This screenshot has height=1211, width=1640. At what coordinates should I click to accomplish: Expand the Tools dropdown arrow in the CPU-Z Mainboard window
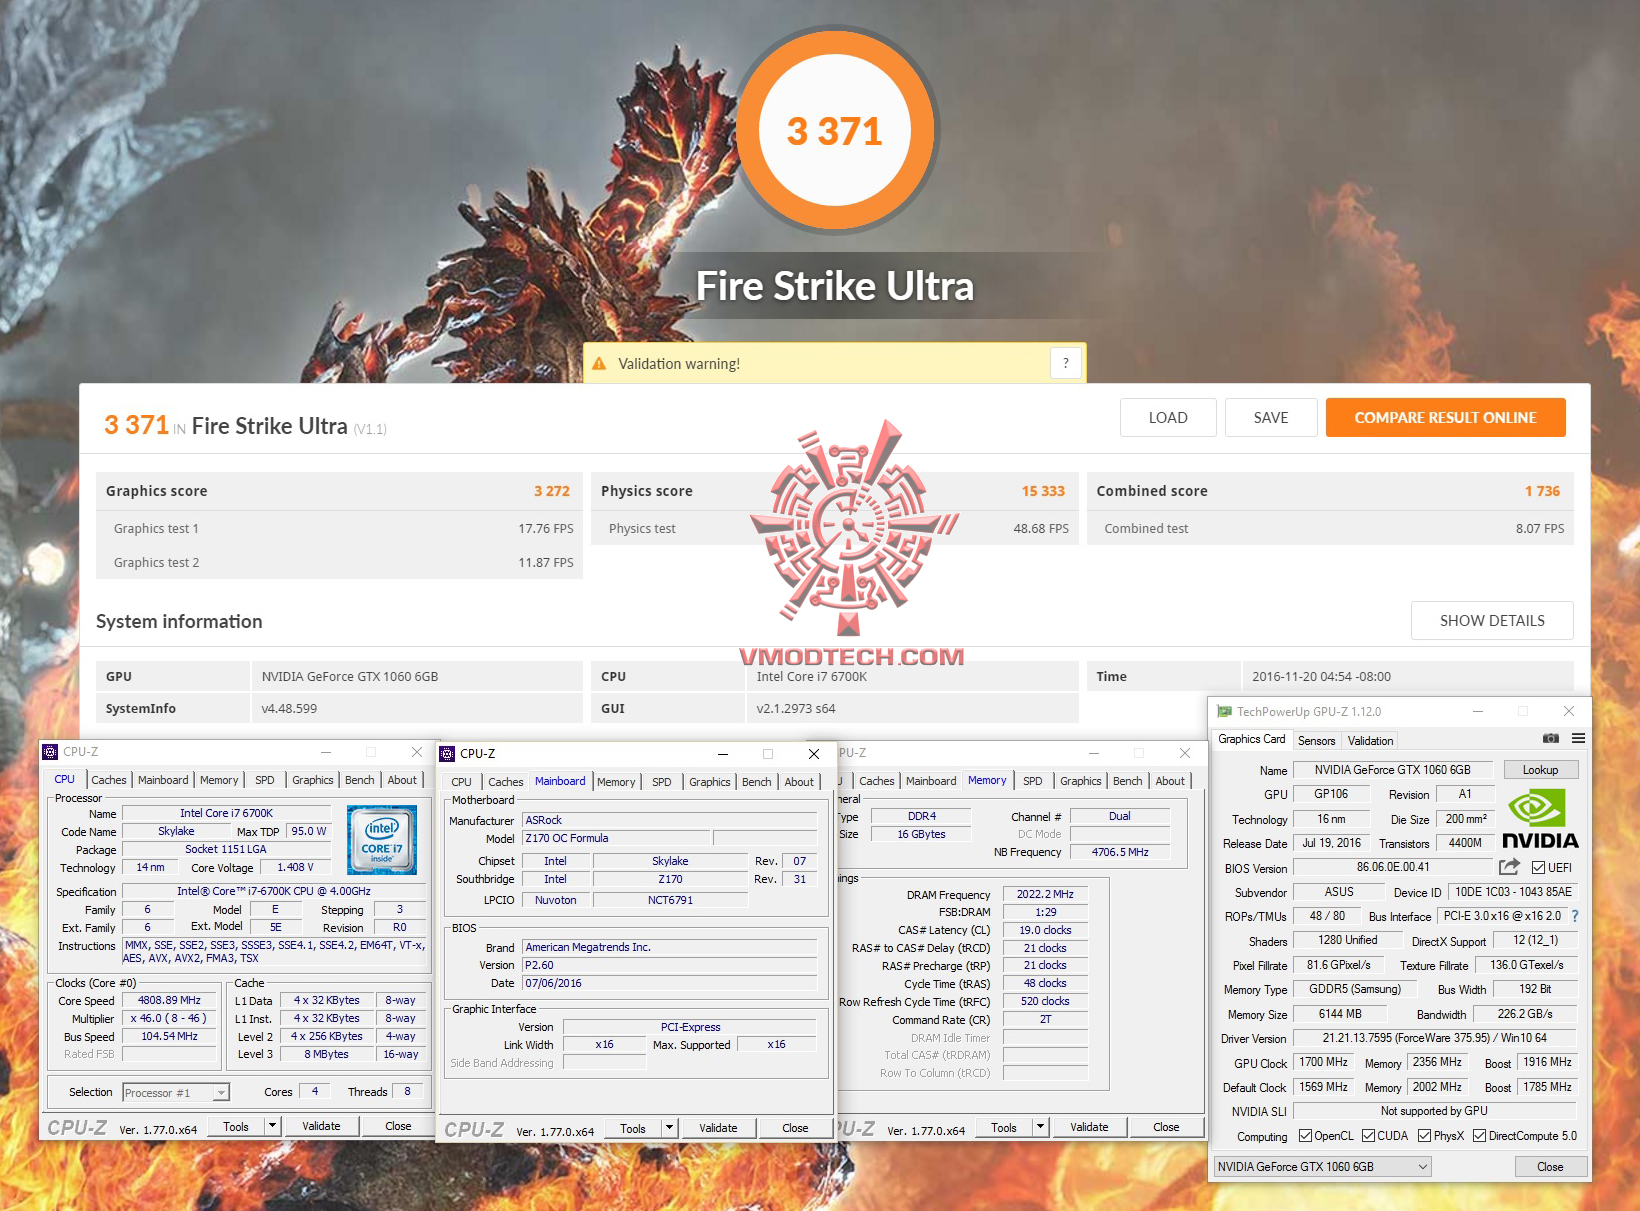click(x=669, y=1128)
